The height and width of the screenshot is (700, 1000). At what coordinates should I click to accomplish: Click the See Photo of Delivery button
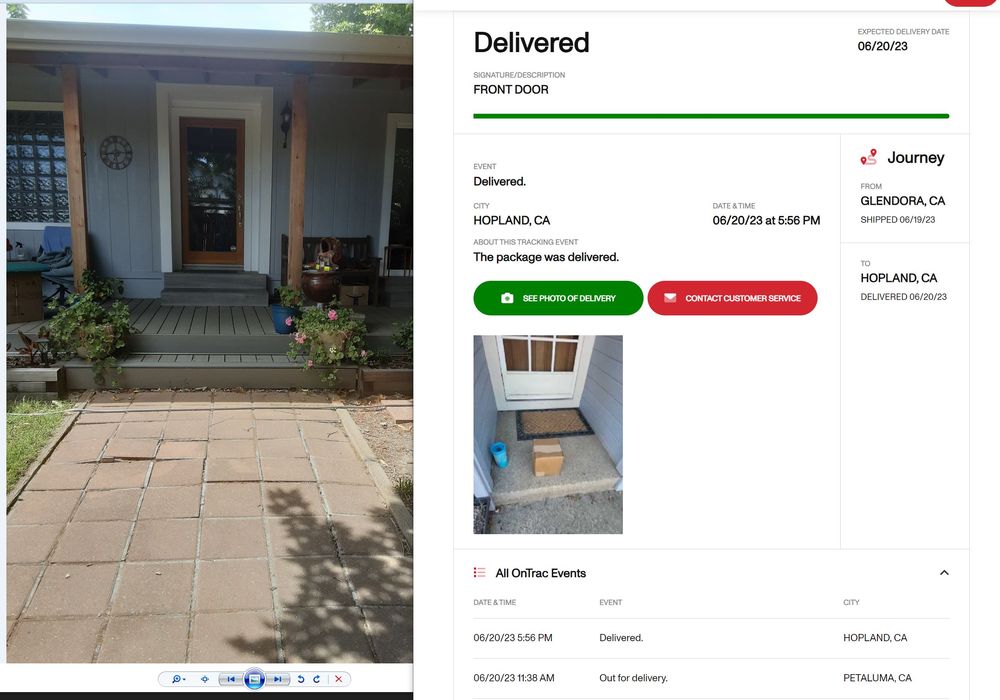pyautogui.click(x=558, y=298)
